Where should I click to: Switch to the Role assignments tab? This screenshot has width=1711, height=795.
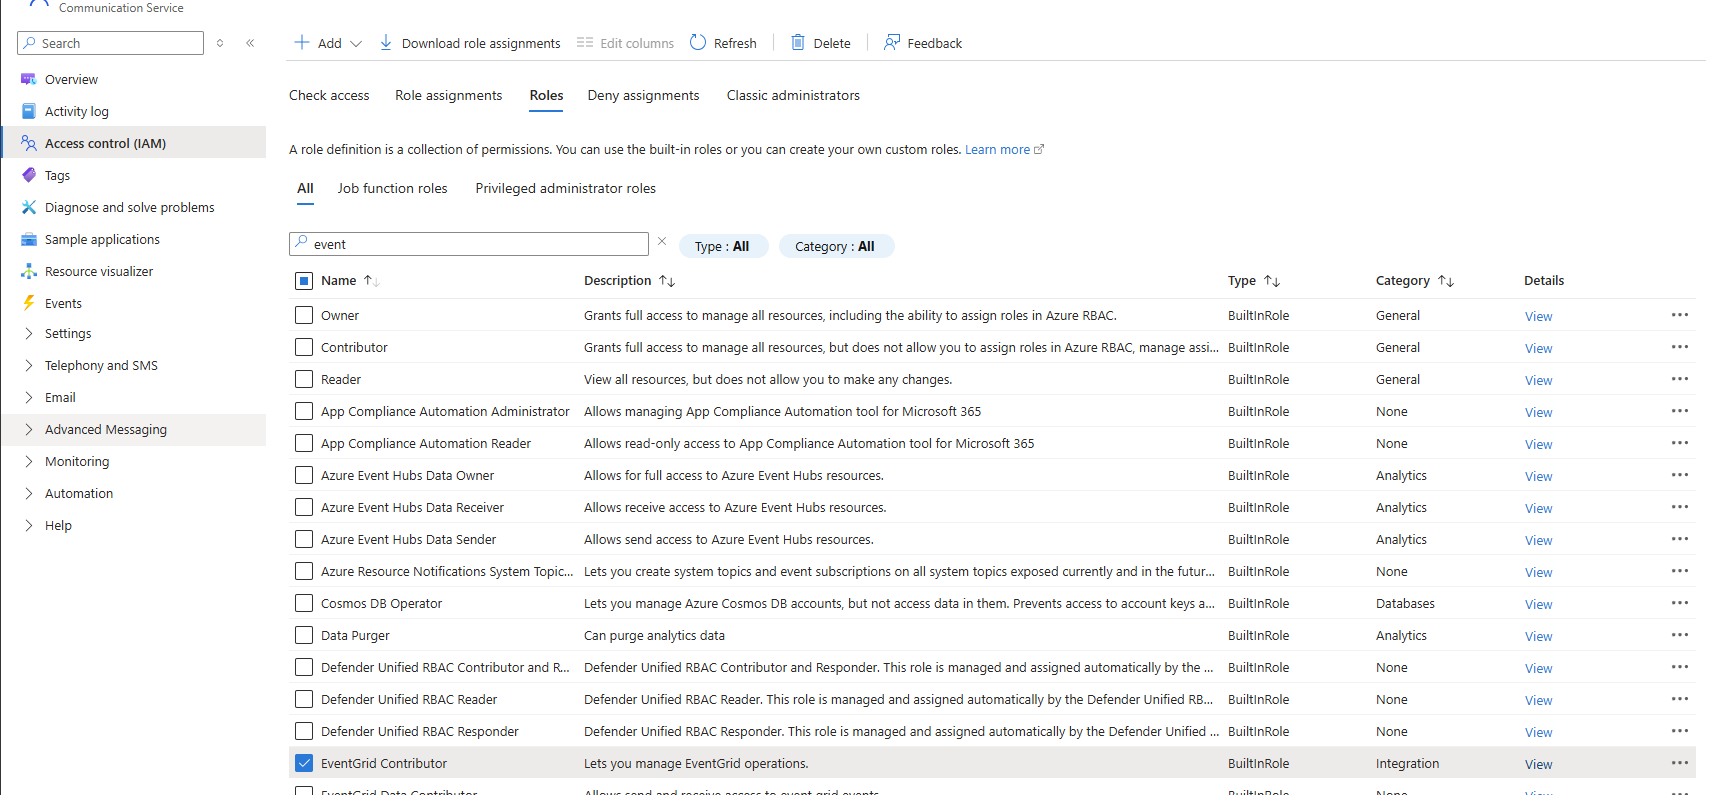(448, 95)
